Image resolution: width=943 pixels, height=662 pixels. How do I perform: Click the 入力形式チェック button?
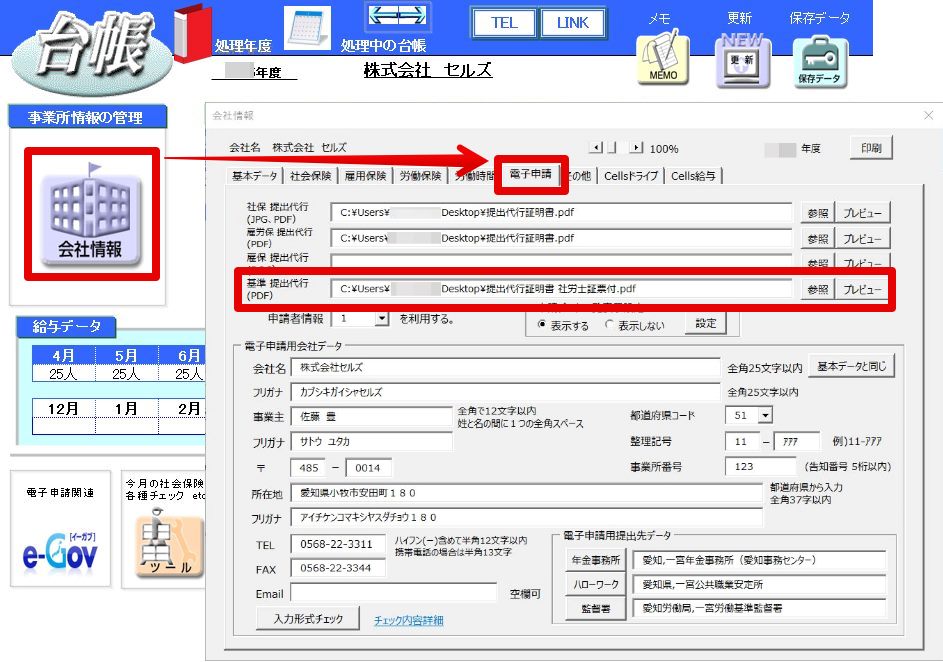(x=308, y=618)
